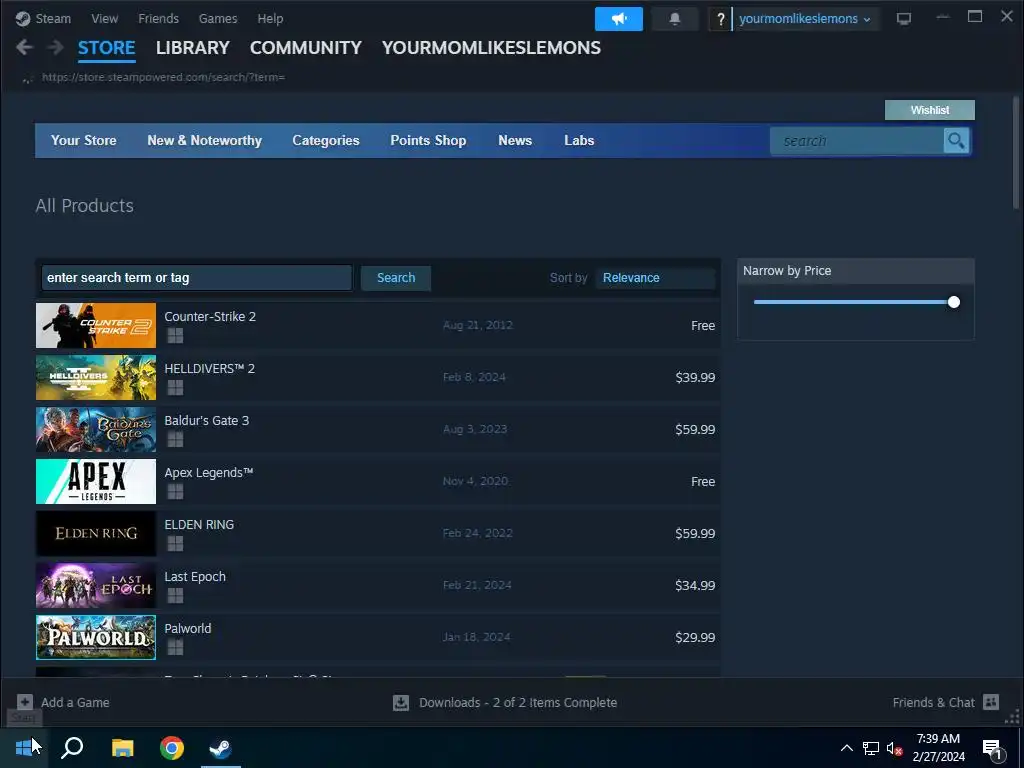Open the notifications bell
1024x768 pixels.
coord(675,19)
